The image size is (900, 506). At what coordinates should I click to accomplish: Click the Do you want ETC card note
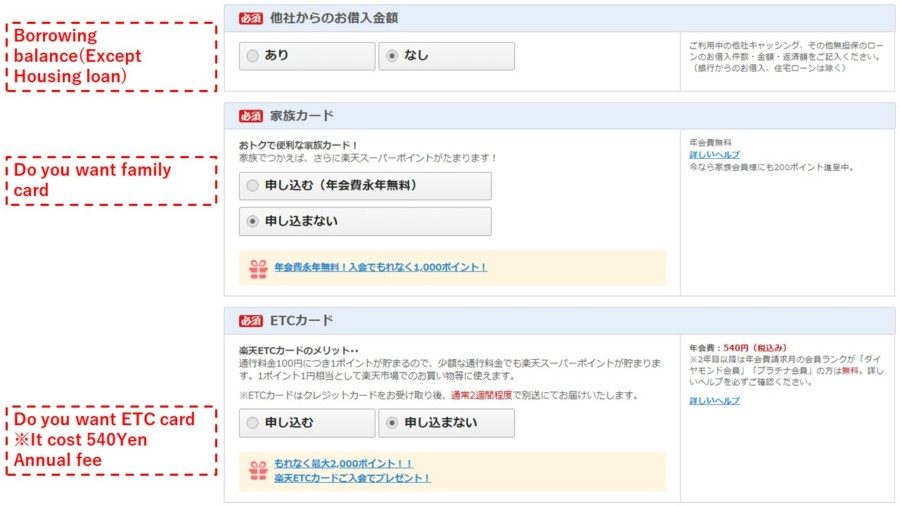click(111, 440)
